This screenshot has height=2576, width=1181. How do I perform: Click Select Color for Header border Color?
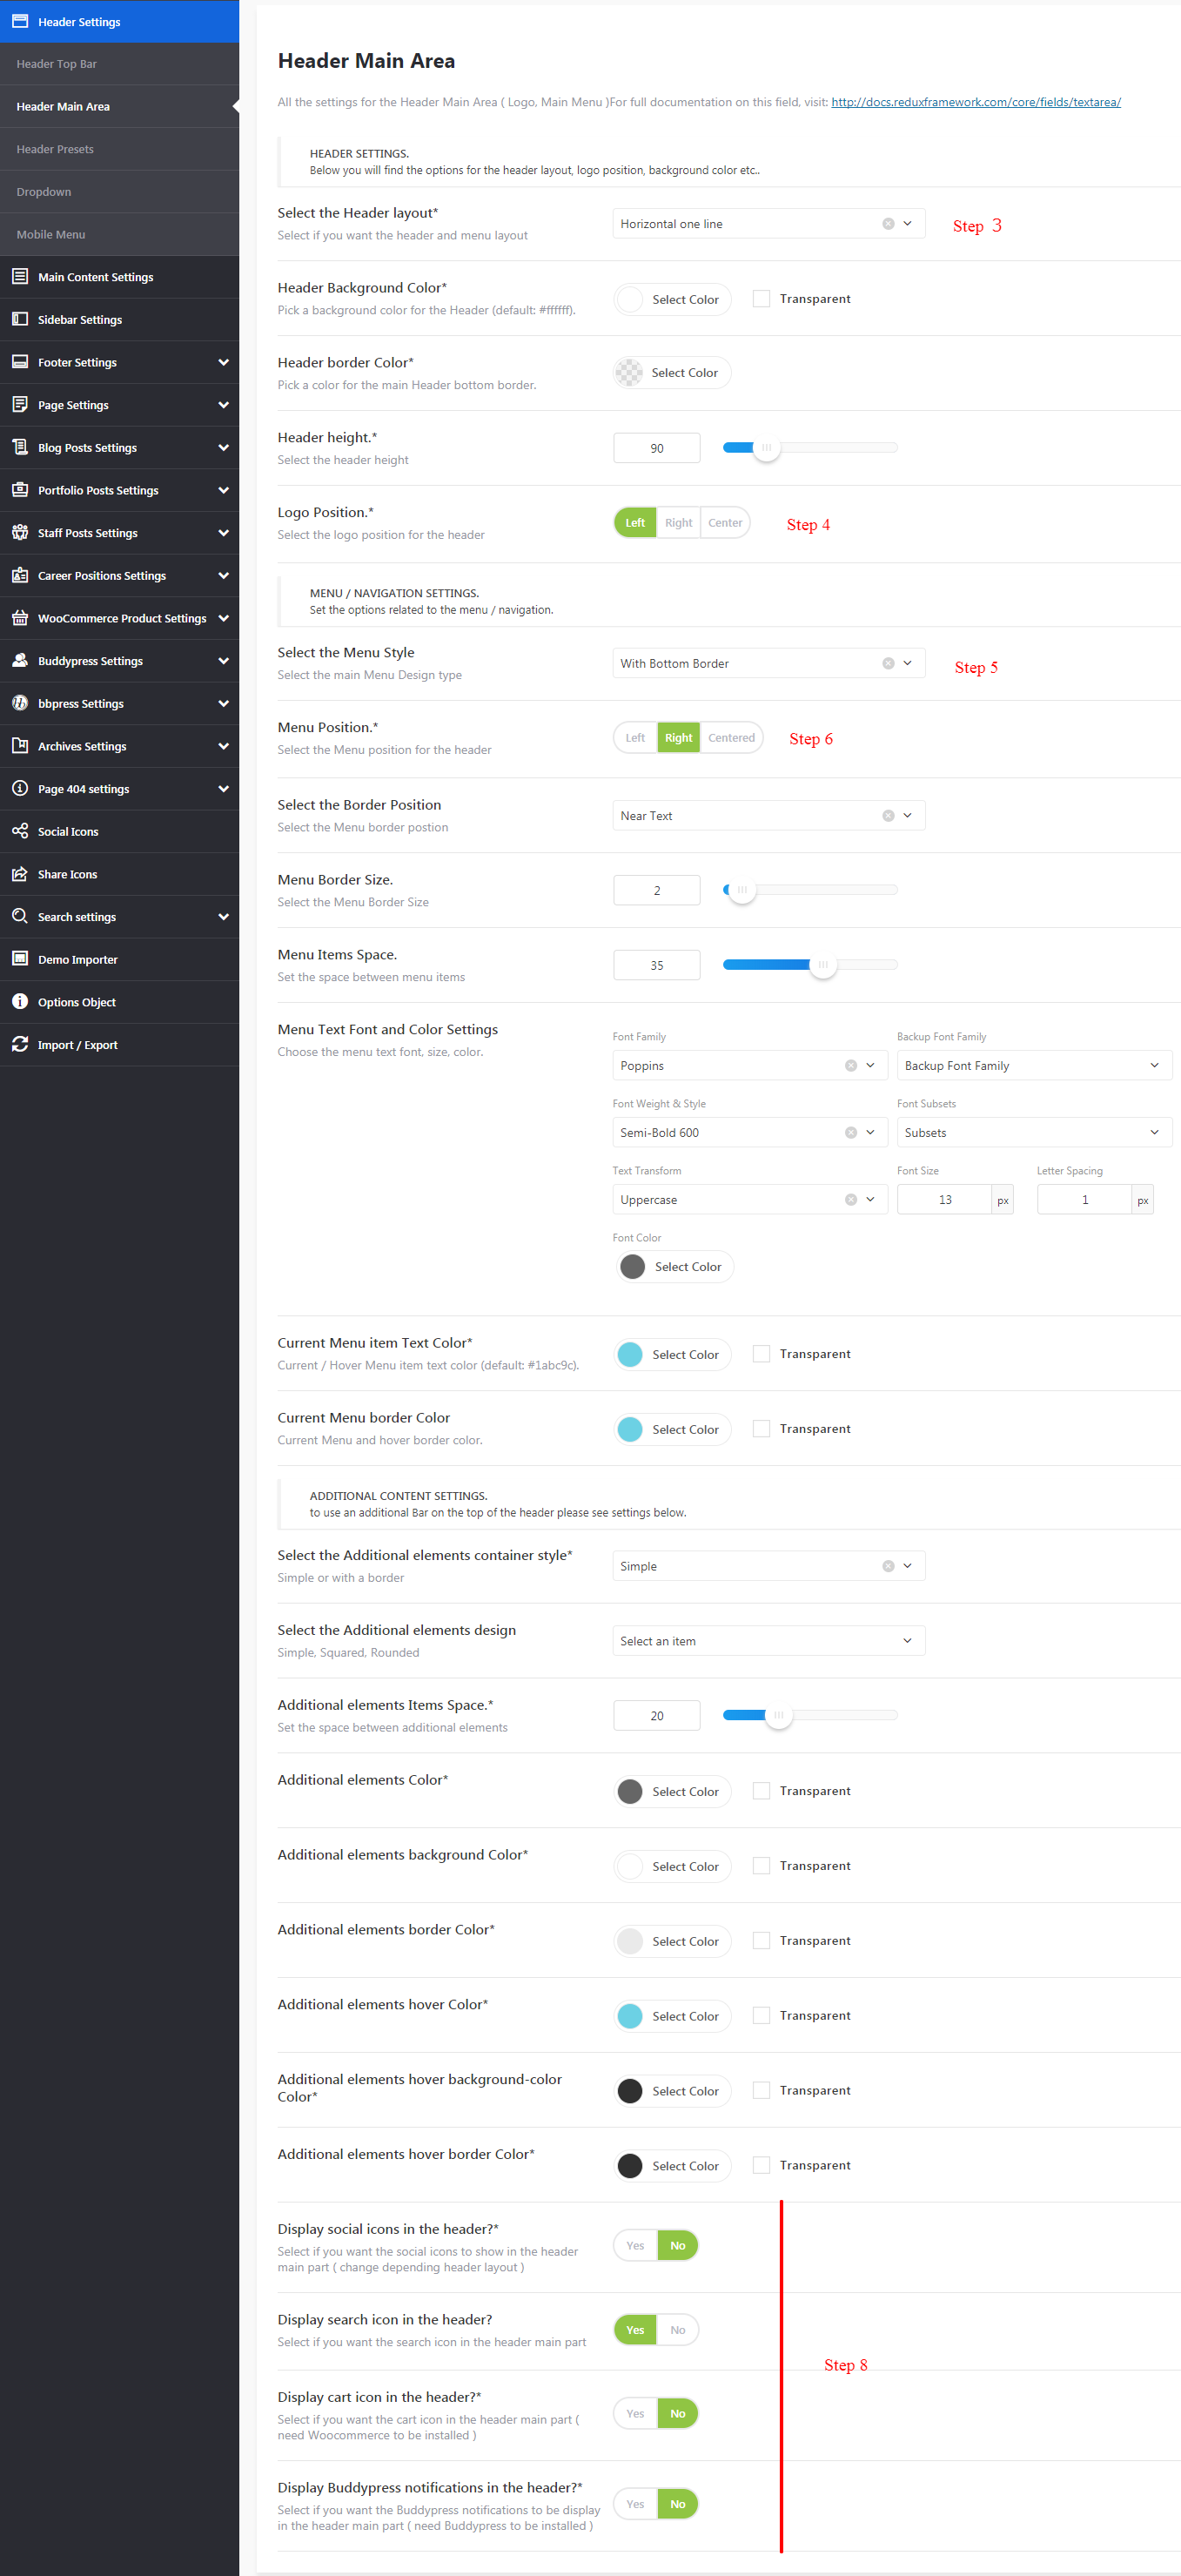pyautogui.click(x=672, y=373)
